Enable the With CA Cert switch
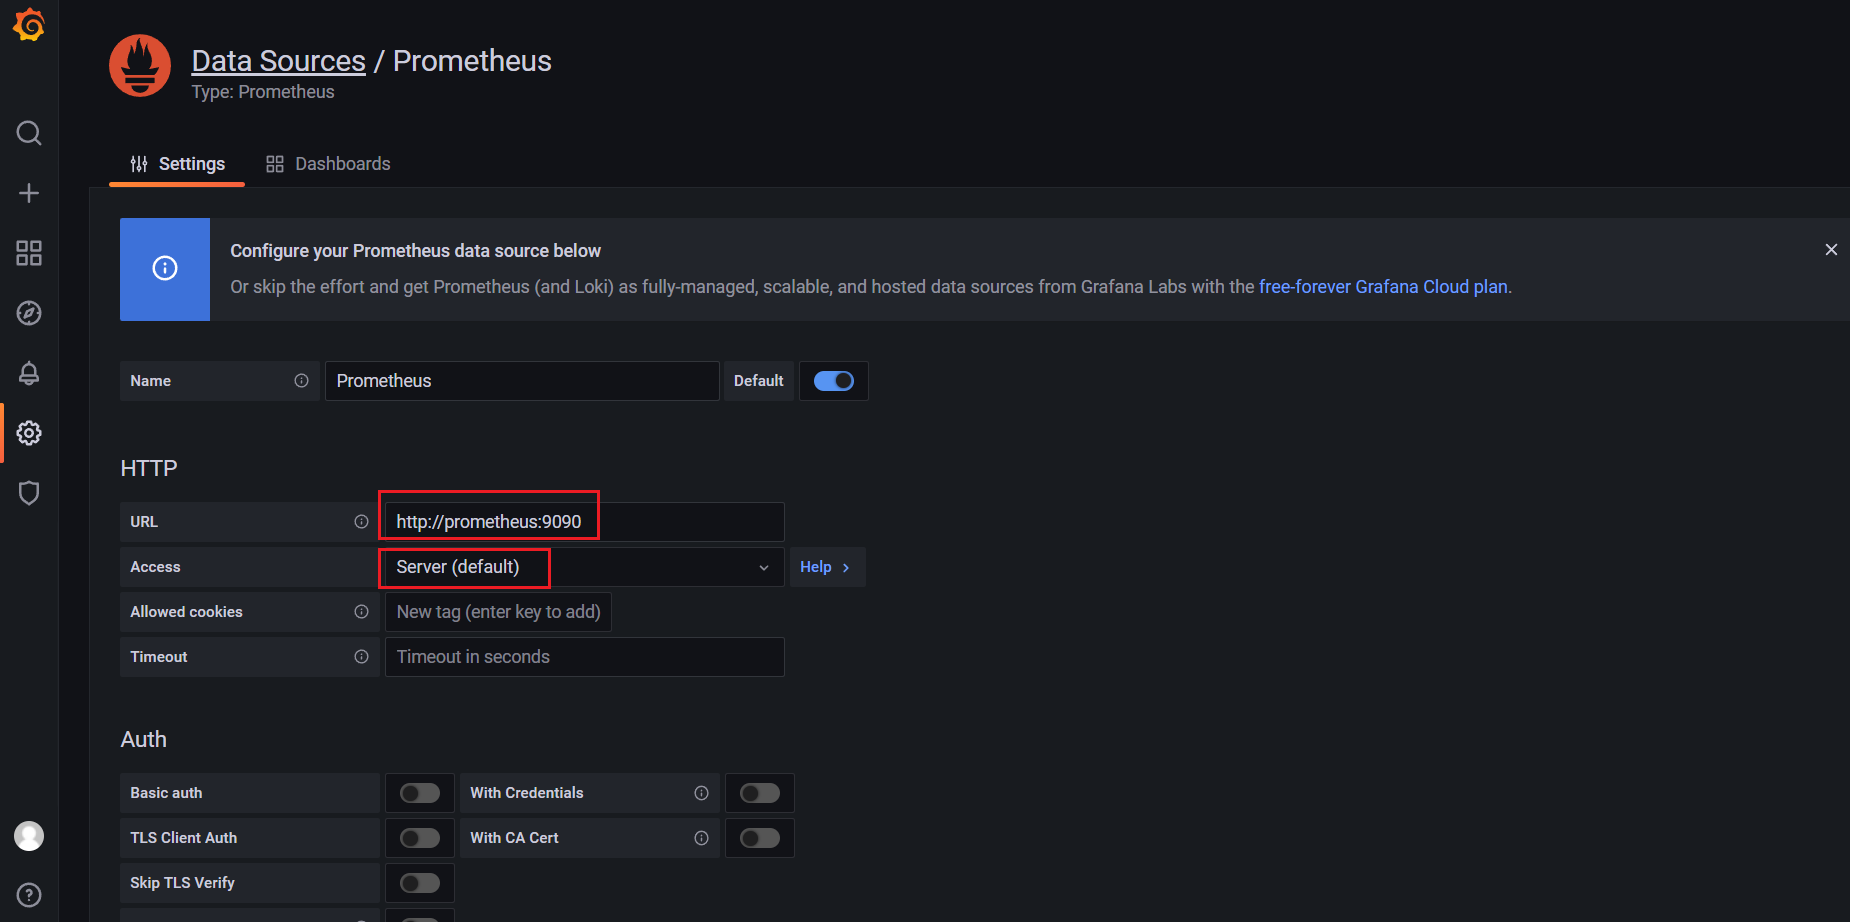Viewport: 1850px width, 922px height. [760, 838]
